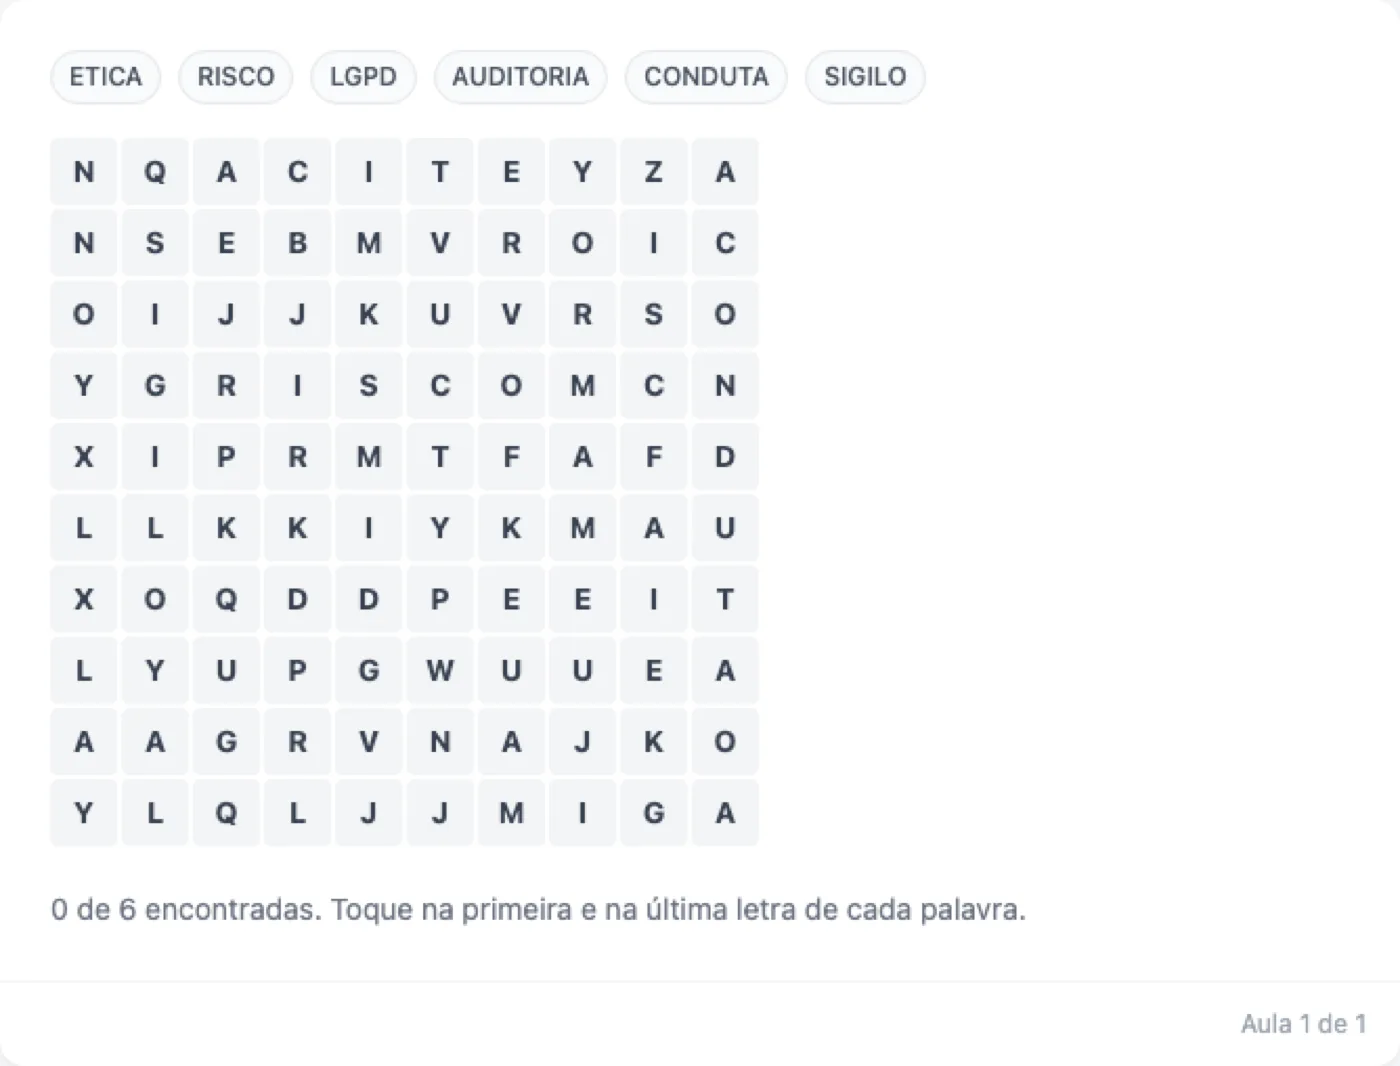Tap the ending O of RISCO in grid
The width and height of the screenshot is (1400, 1066).
[511, 385]
